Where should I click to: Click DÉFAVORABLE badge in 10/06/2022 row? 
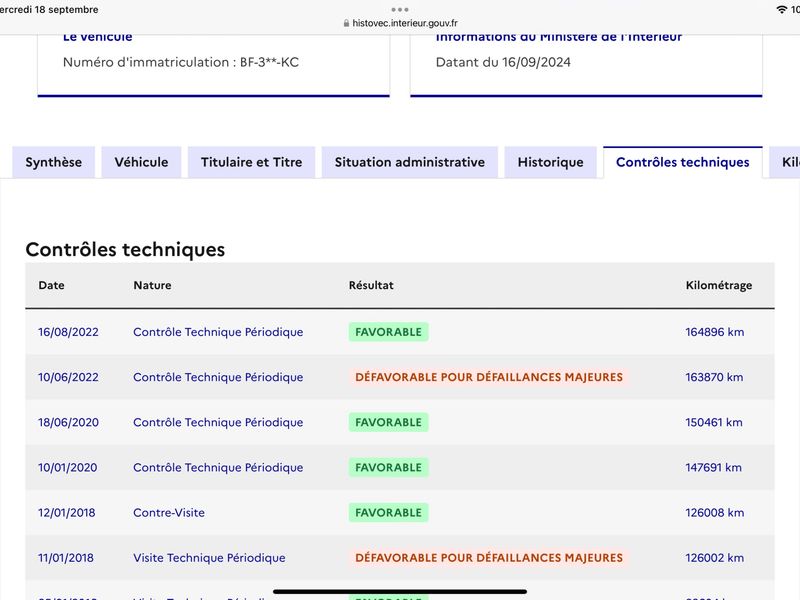489,377
